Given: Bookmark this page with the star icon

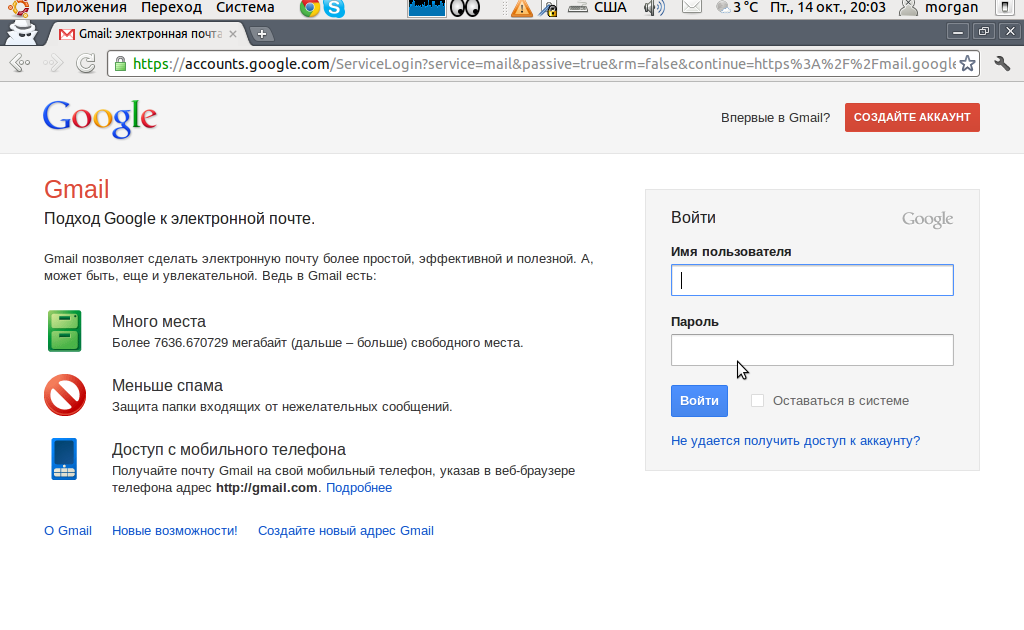Looking at the screenshot, I should (968, 63).
